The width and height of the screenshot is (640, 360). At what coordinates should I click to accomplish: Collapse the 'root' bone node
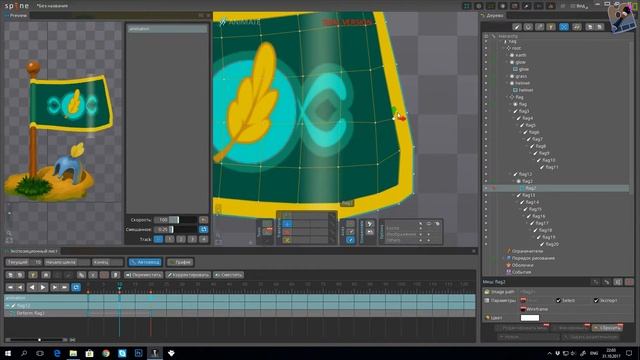[x=504, y=48]
